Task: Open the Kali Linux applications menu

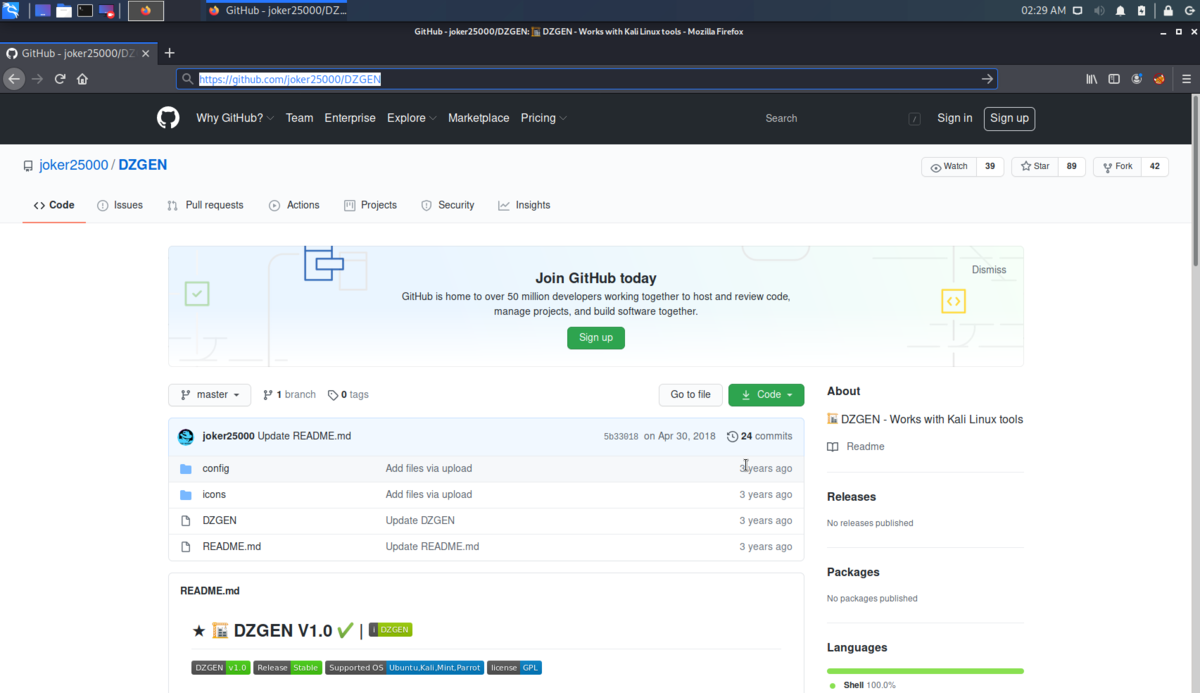Action: 11,11
